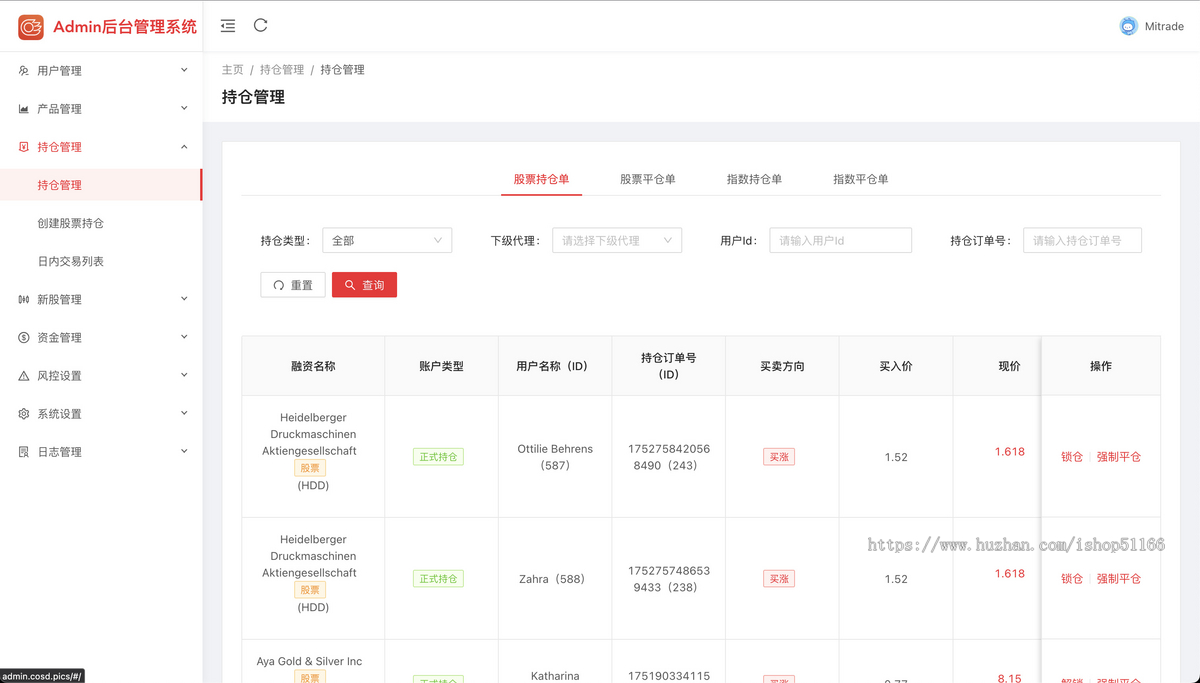Click the Mitrade username text
Image resolution: width=1200 pixels, height=683 pixels.
(1164, 27)
